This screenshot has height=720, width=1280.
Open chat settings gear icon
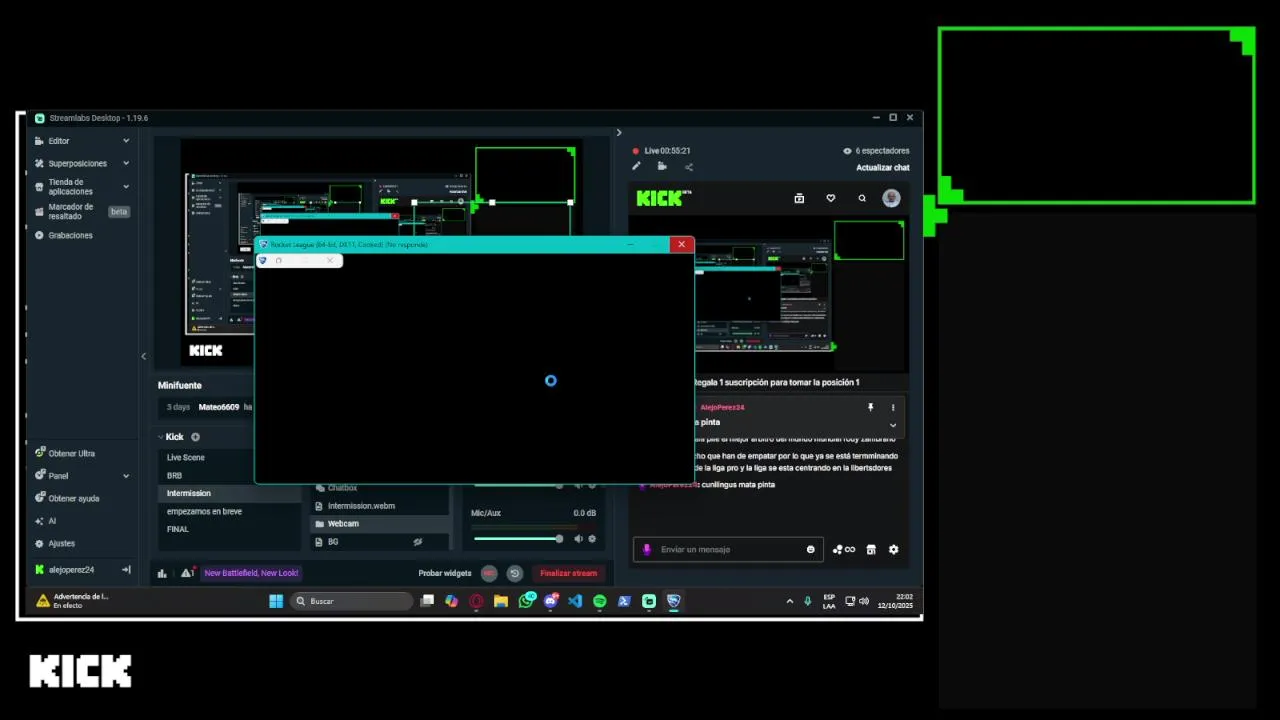[x=893, y=549]
